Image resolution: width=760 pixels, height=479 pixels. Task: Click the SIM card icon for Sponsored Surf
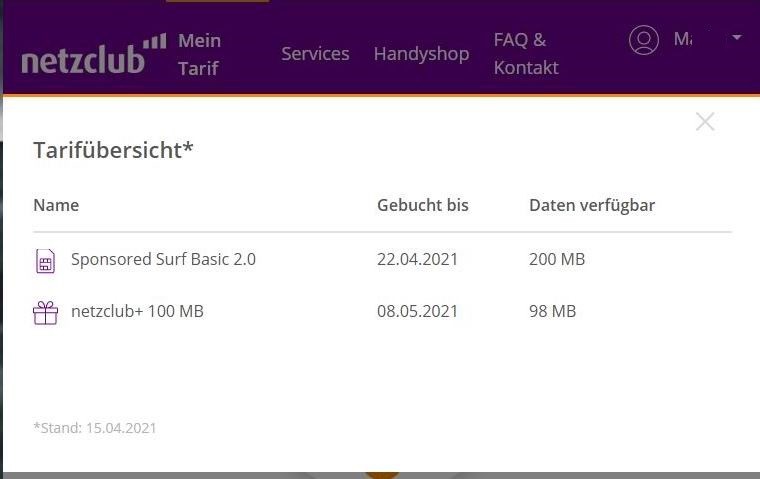46,261
